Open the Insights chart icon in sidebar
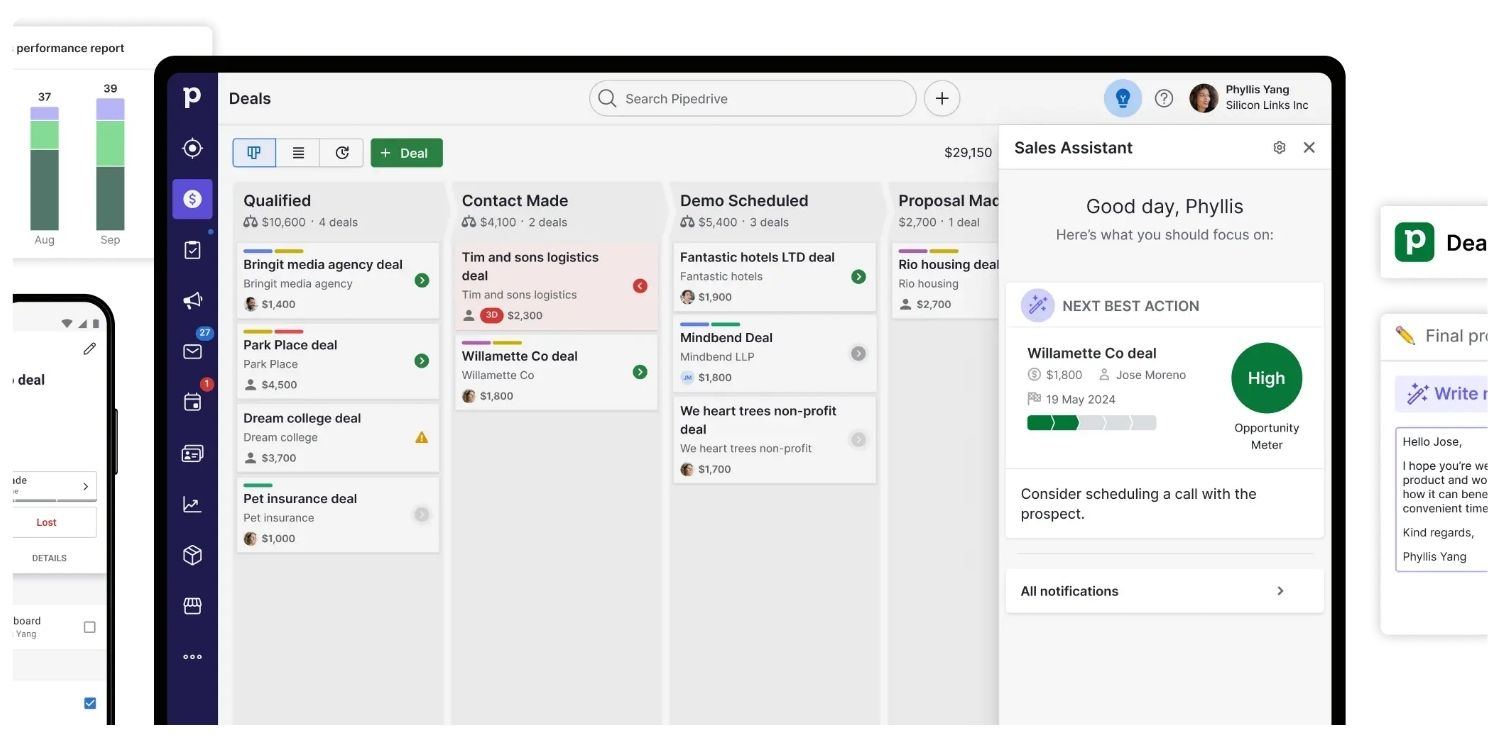The height and width of the screenshot is (741, 1500). 192,505
